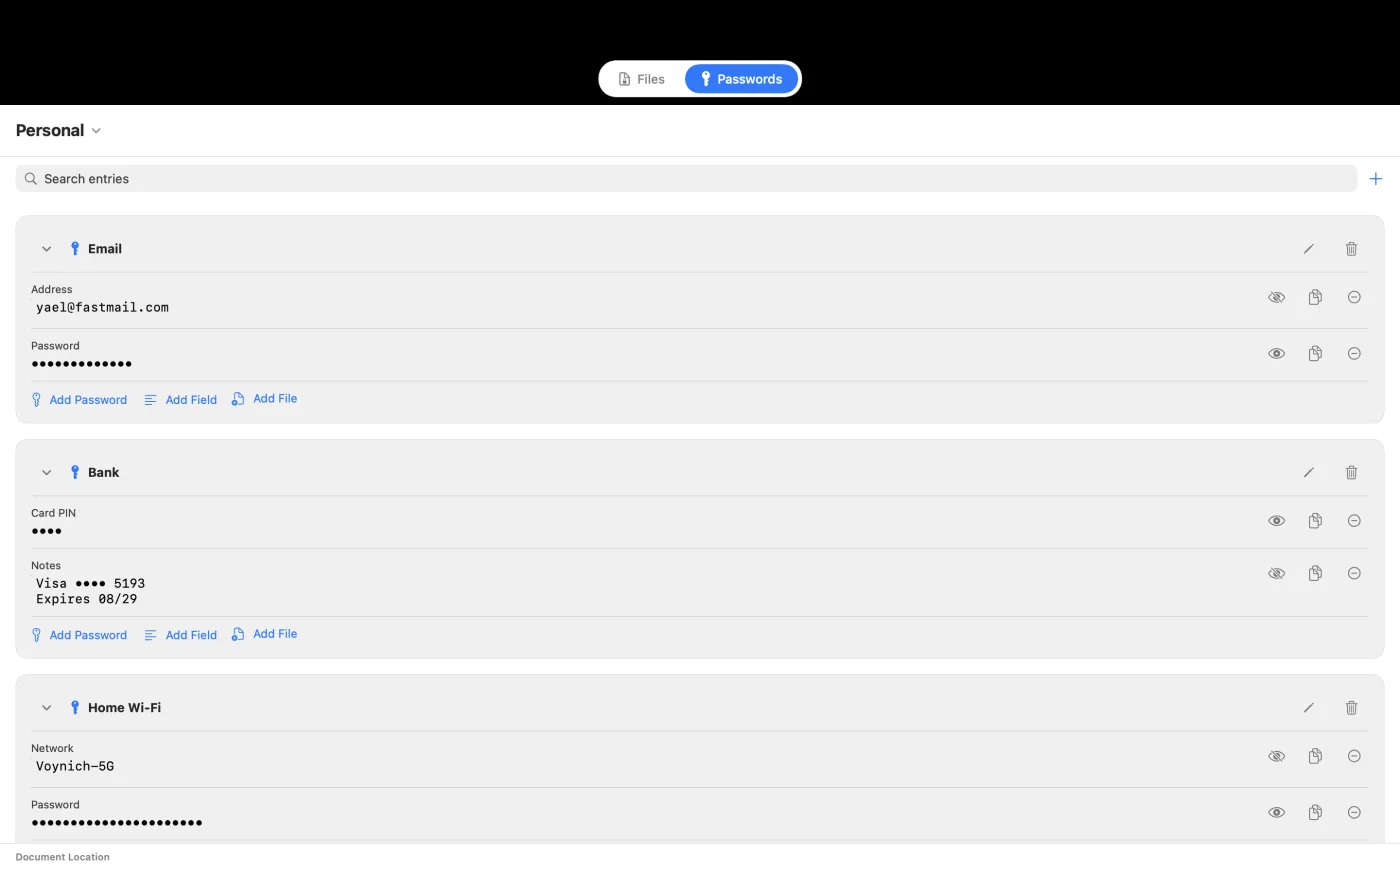Delete the Email entry

pos(1352,249)
